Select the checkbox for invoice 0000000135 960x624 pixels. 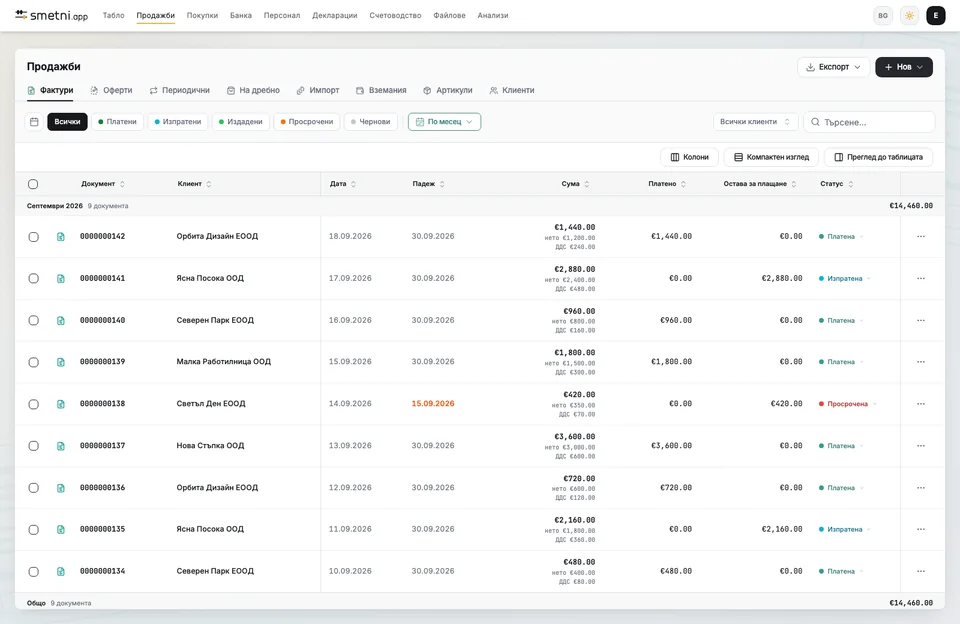point(34,530)
